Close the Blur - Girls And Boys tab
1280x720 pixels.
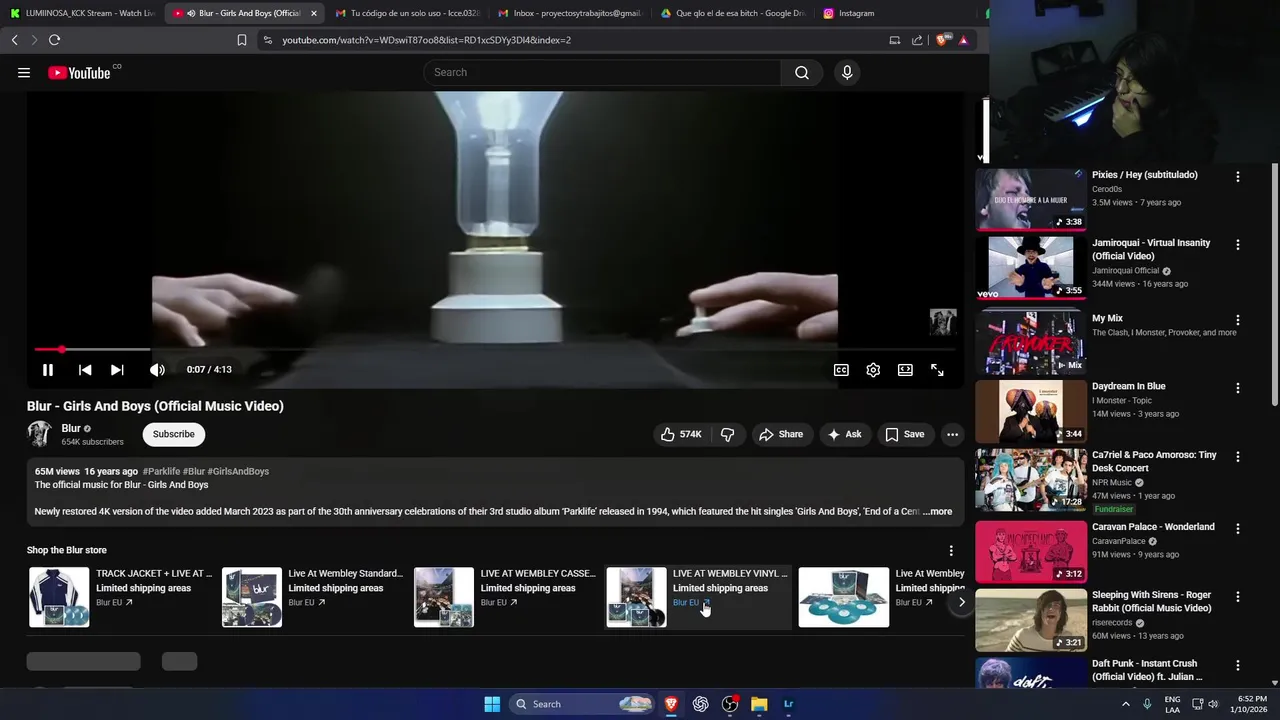pyautogui.click(x=314, y=13)
